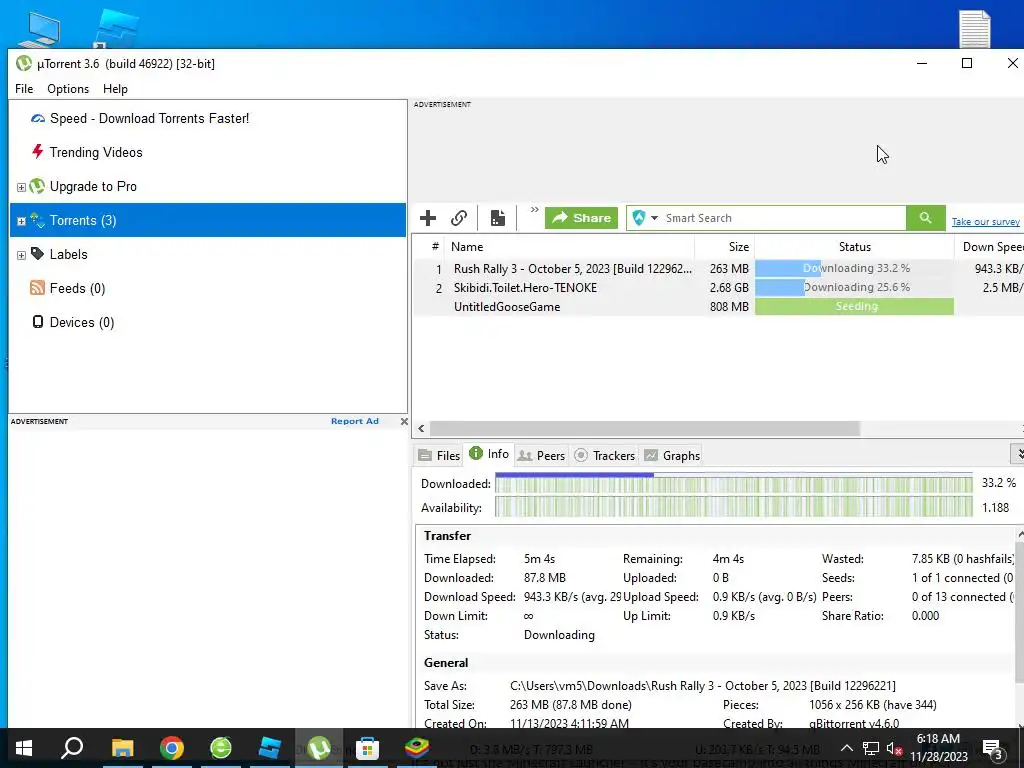Image resolution: width=1024 pixels, height=768 pixels.
Task: Collapse the detail pane with chevron button
Action: 1017,453
